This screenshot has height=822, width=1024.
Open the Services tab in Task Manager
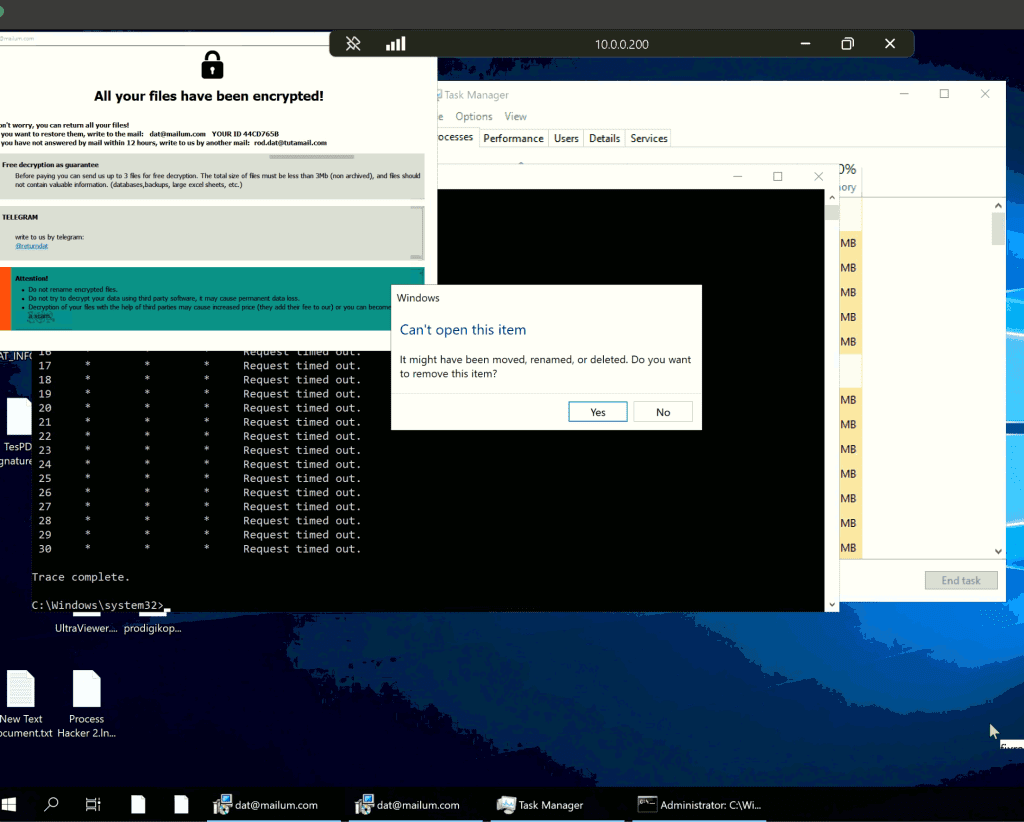tap(649, 138)
